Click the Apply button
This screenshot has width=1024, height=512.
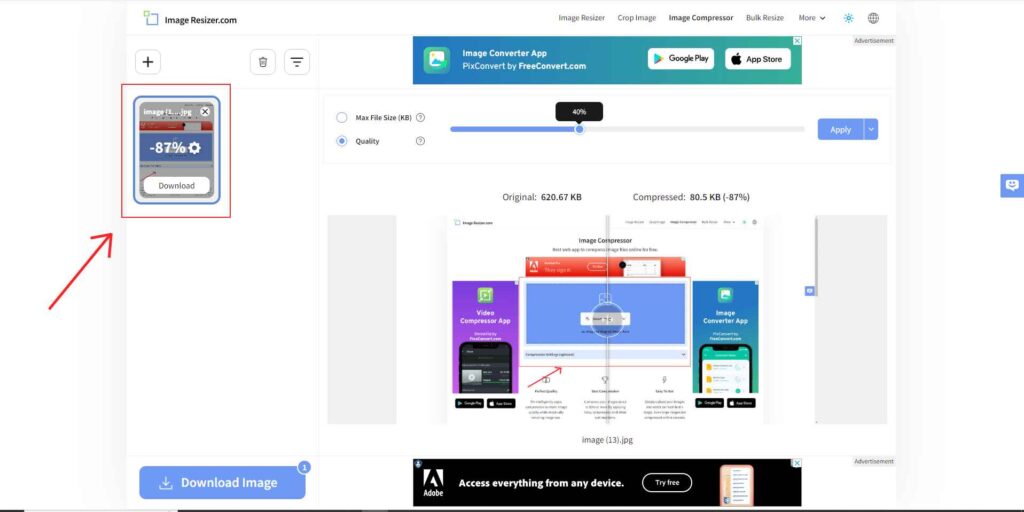coord(840,129)
